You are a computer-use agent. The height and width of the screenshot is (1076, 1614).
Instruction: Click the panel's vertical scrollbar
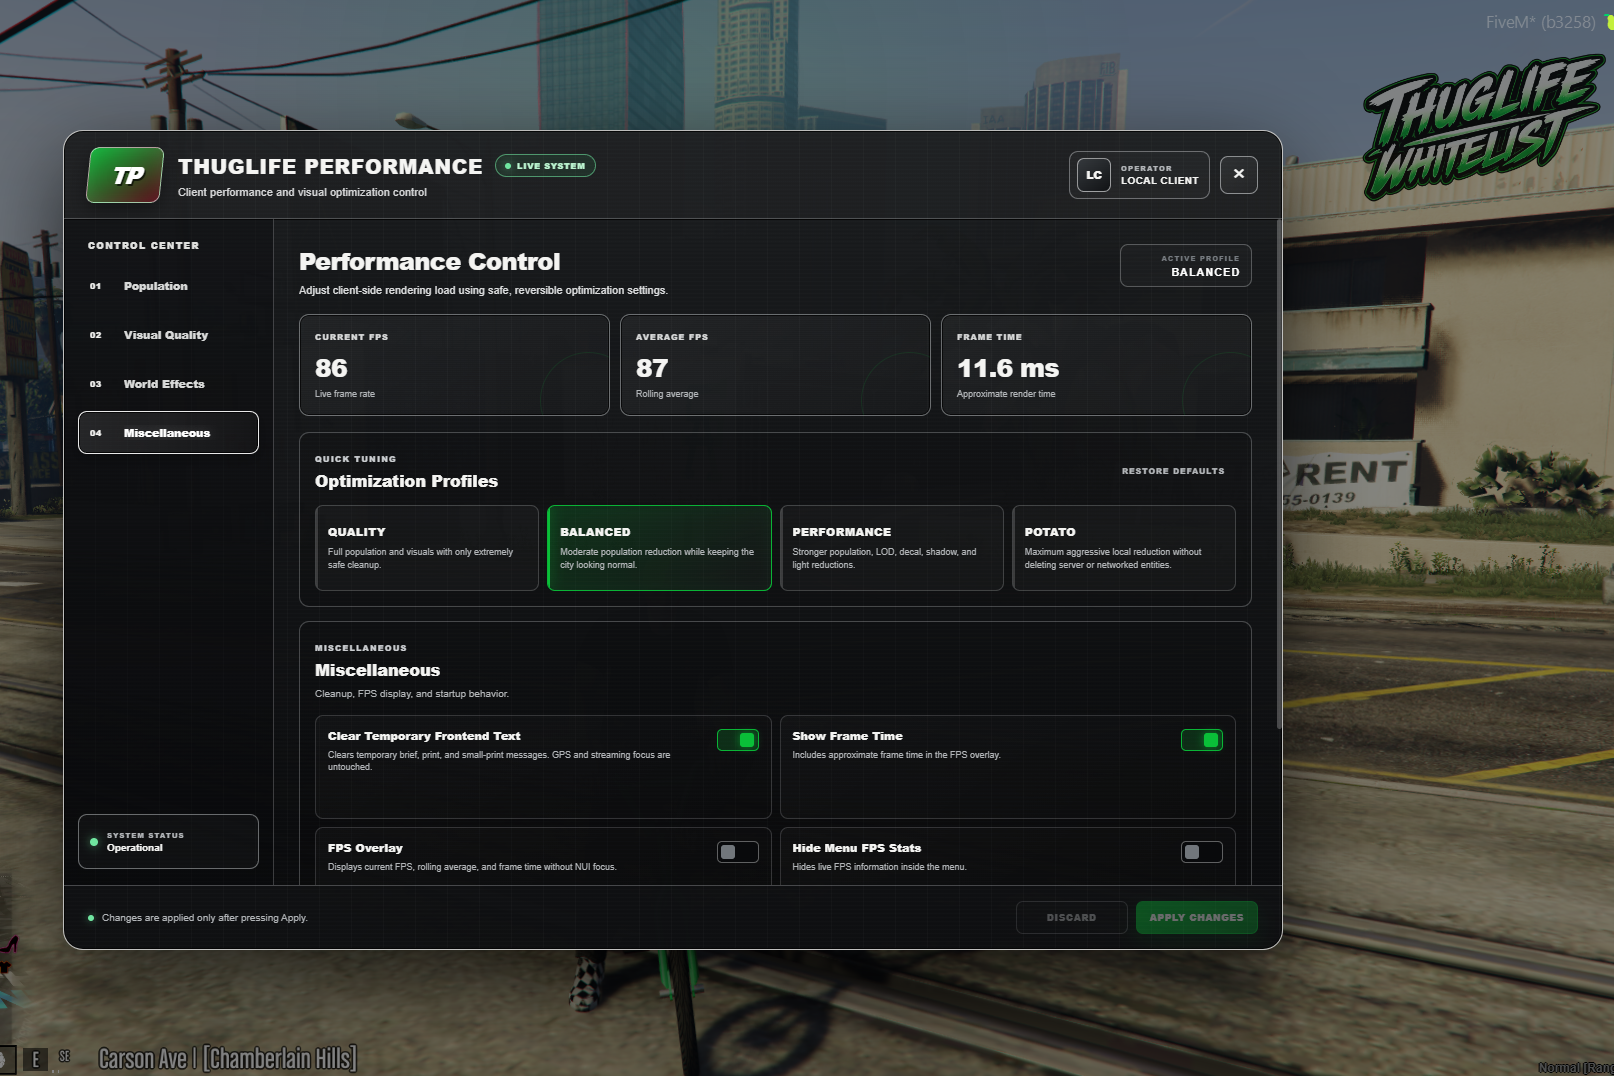1279,475
